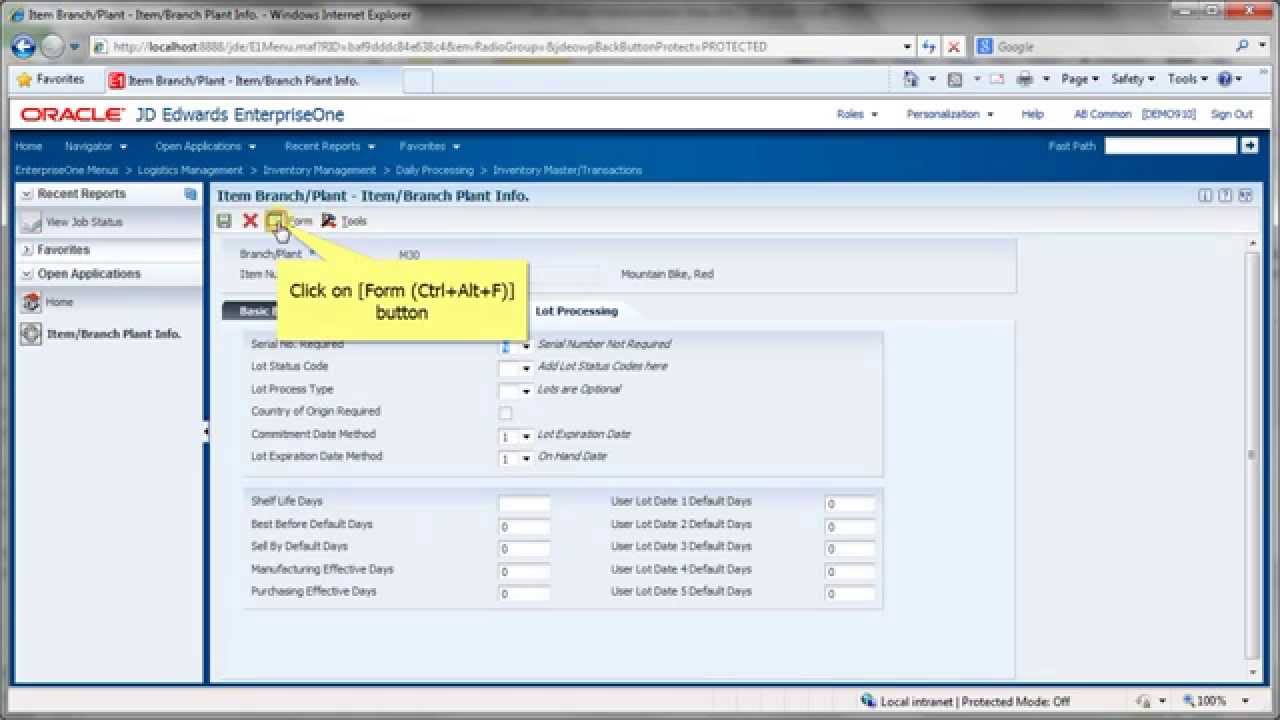Open the Commitment Date Method dropdown
The width and height of the screenshot is (1280, 720).
click(x=526, y=436)
